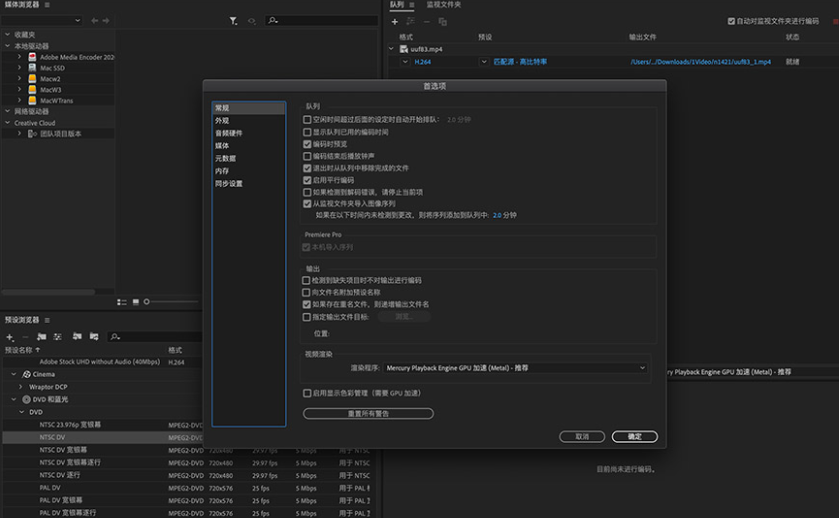Enable 启用显示色彩管理 checkbox
The width and height of the screenshot is (839, 518).
pos(307,393)
